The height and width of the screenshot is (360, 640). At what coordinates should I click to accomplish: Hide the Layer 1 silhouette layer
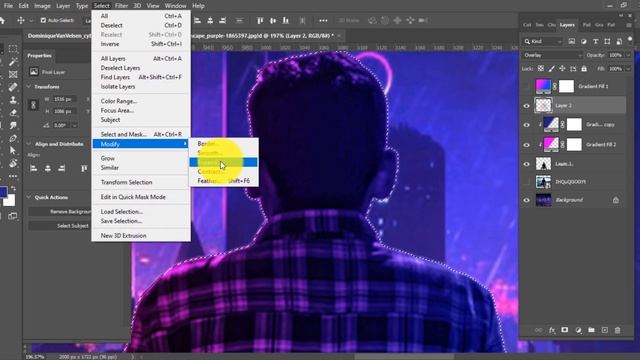[527, 164]
